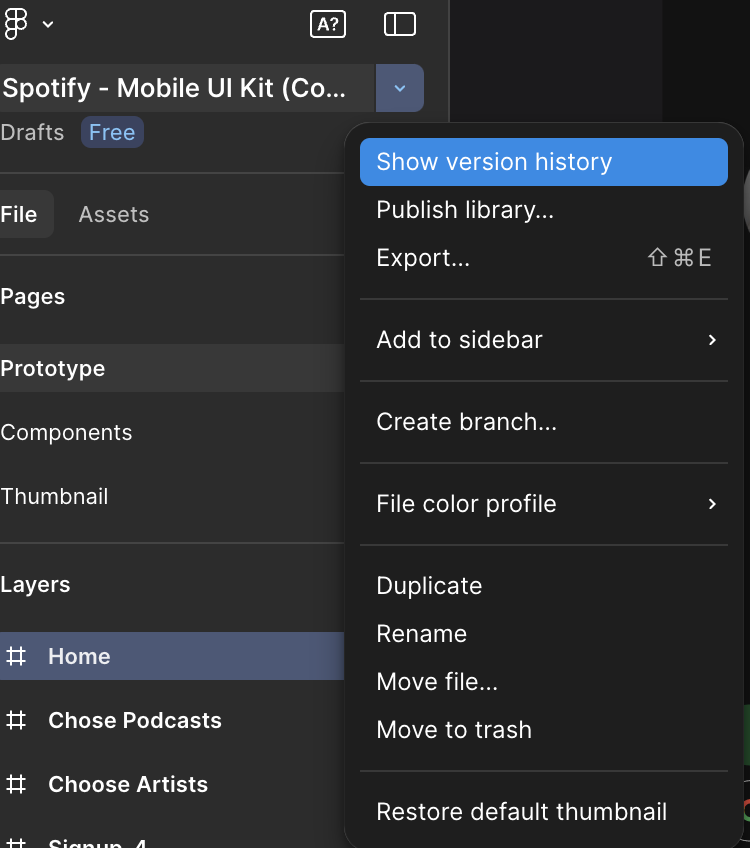Choose Publish library menu item
Viewport: 750px width, 848px height.
pos(544,210)
